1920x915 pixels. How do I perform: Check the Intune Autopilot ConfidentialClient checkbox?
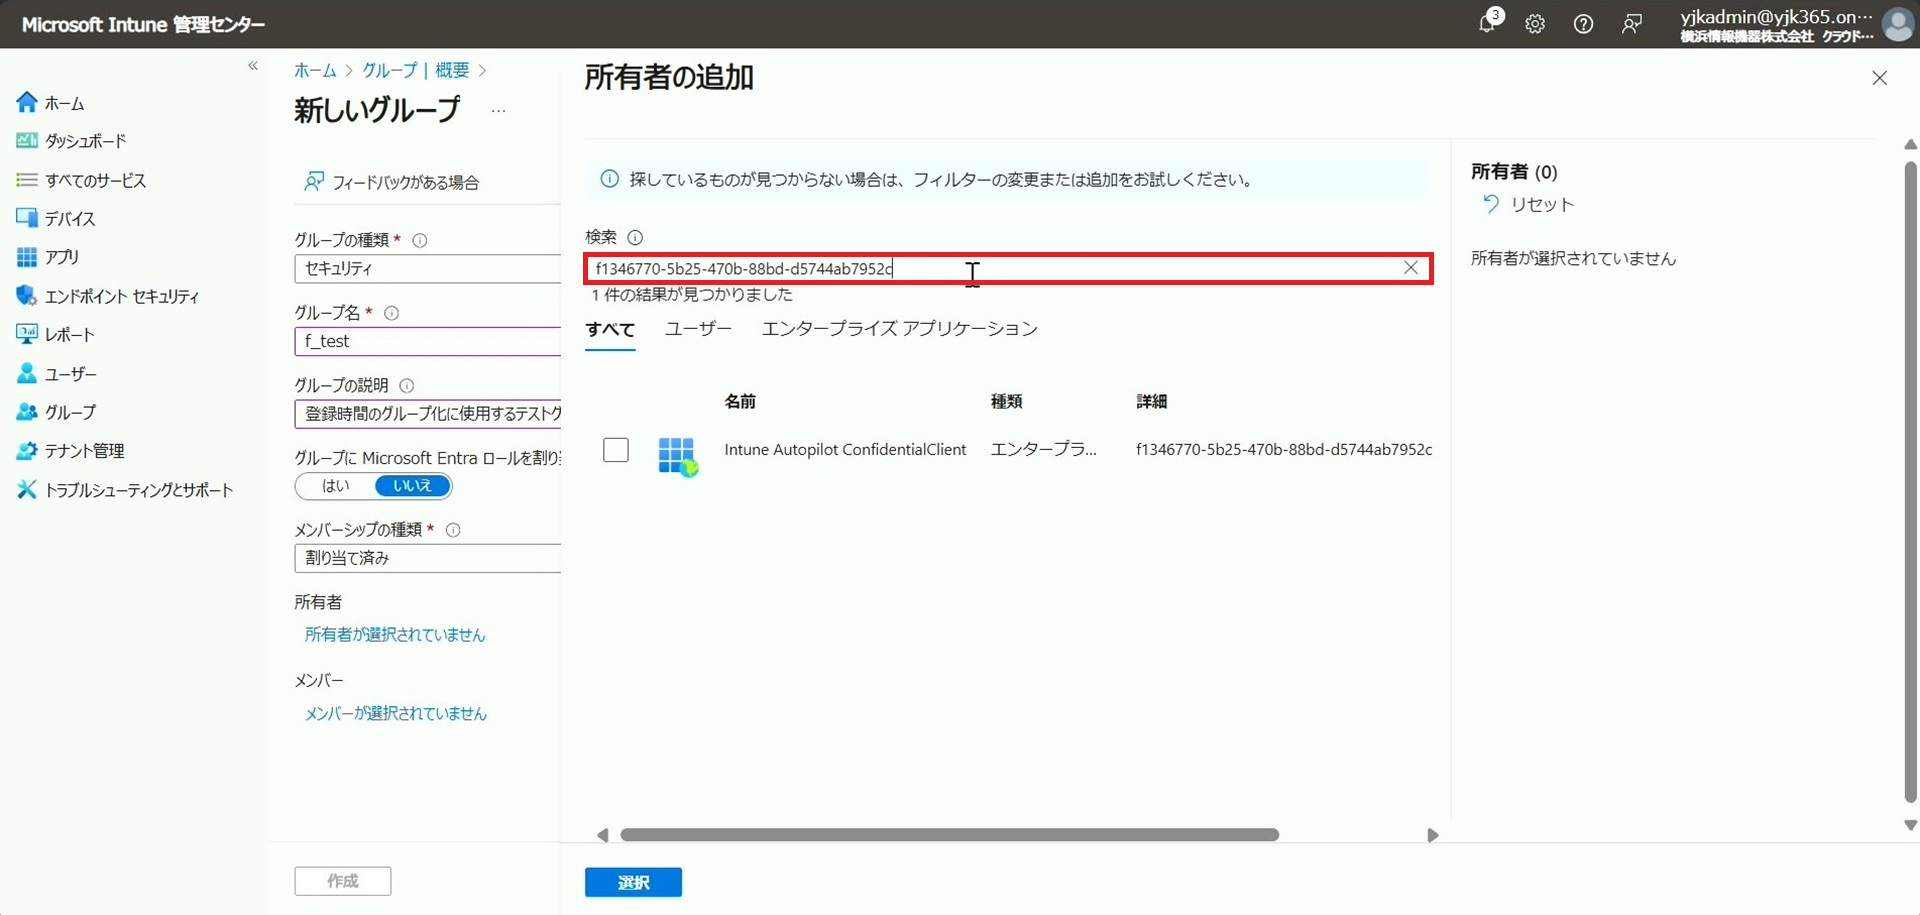tap(616, 450)
